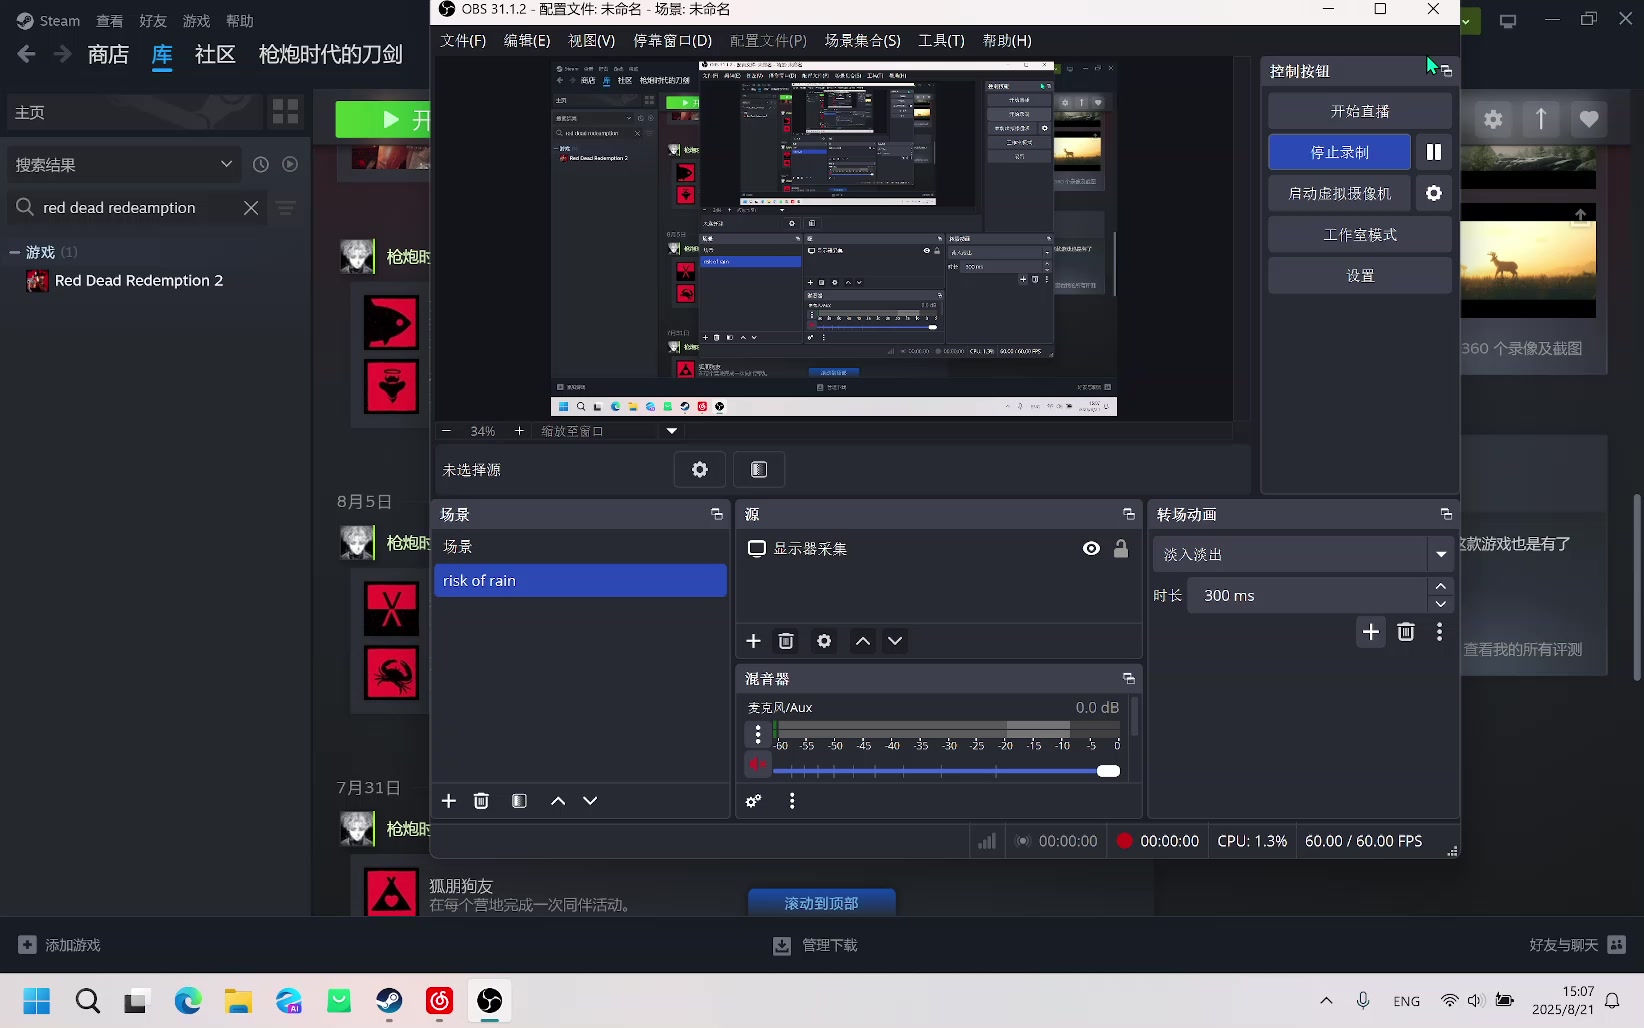Remove transition with trash icon
The height and width of the screenshot is (1028, 1644).
[1406, 632]
